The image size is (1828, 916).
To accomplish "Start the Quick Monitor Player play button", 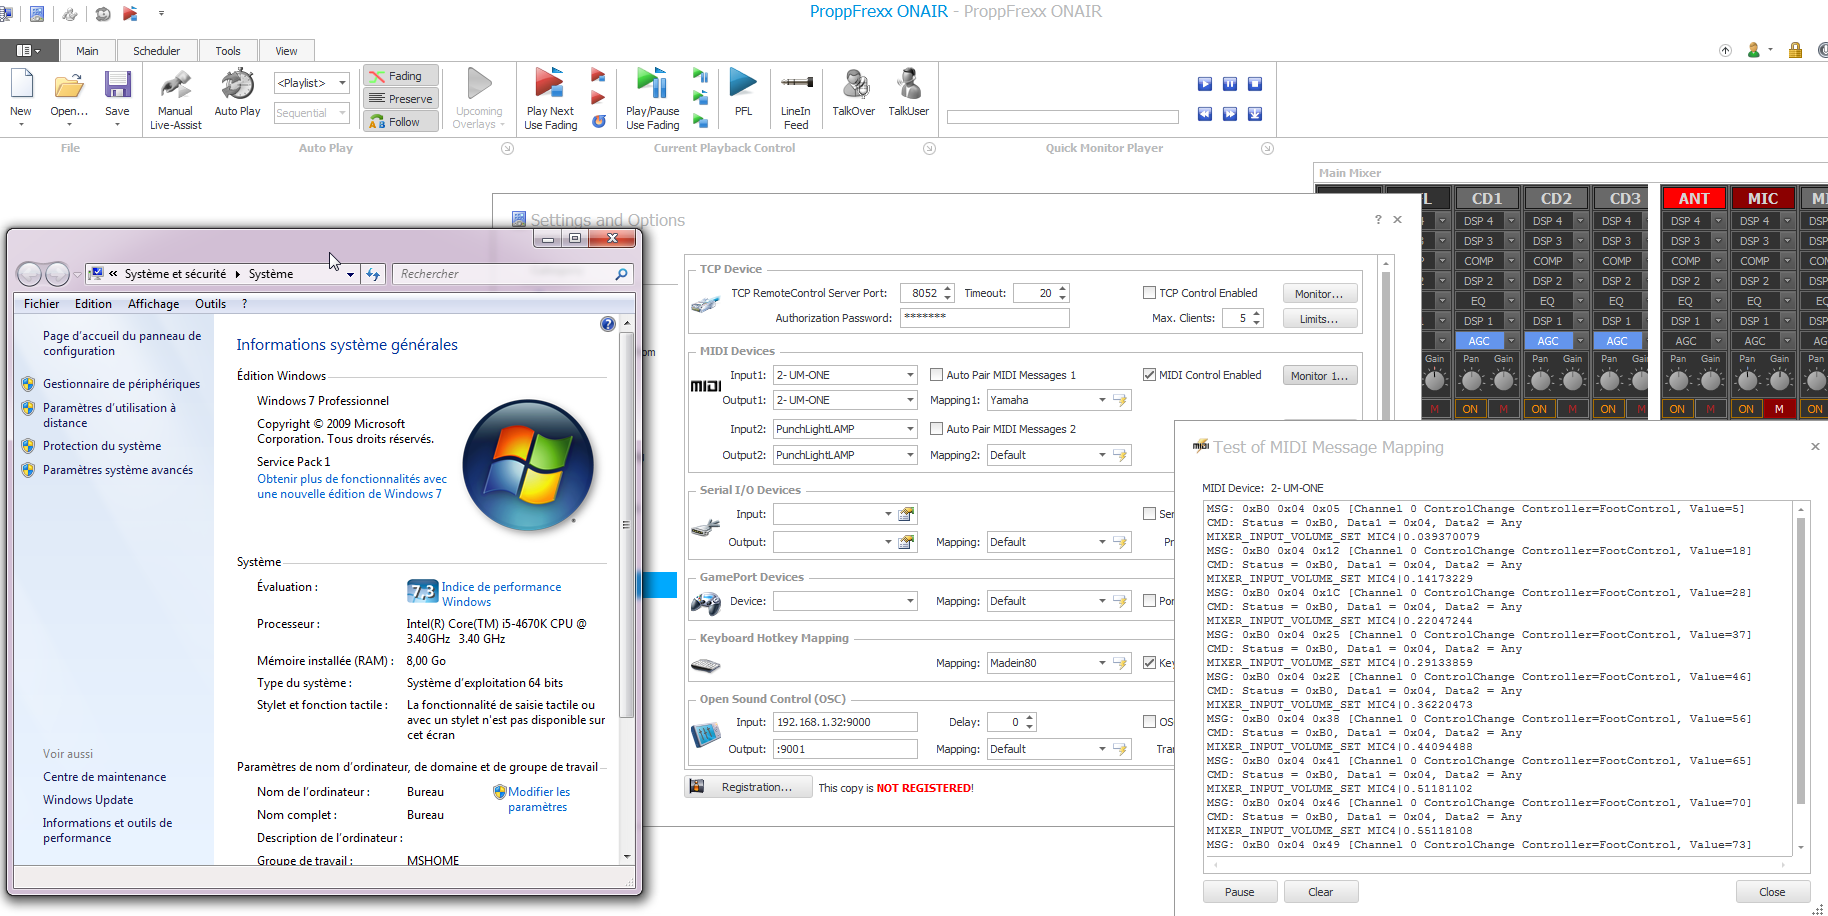I will [1205, 84].
